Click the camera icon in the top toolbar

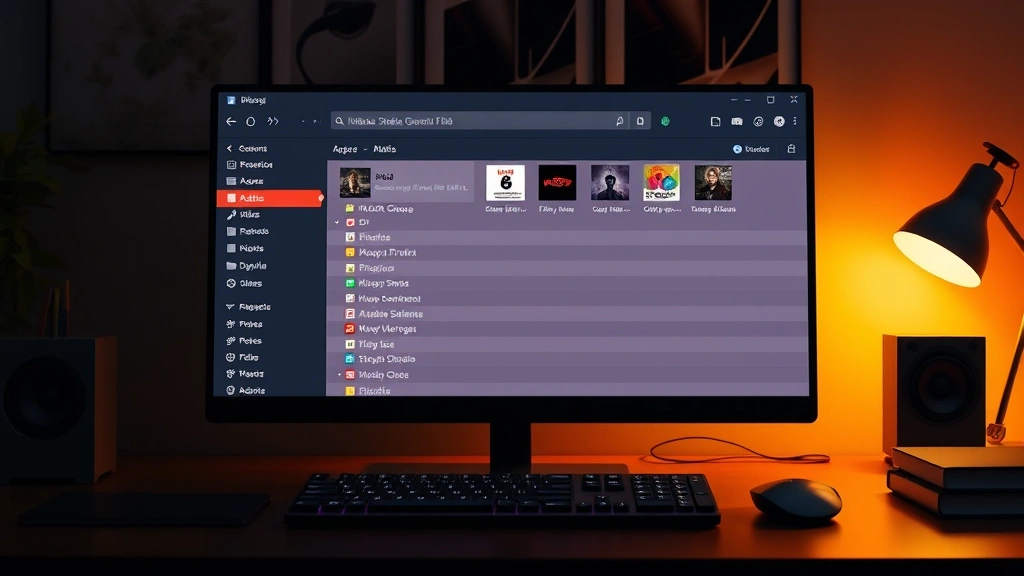click(737, 121)
